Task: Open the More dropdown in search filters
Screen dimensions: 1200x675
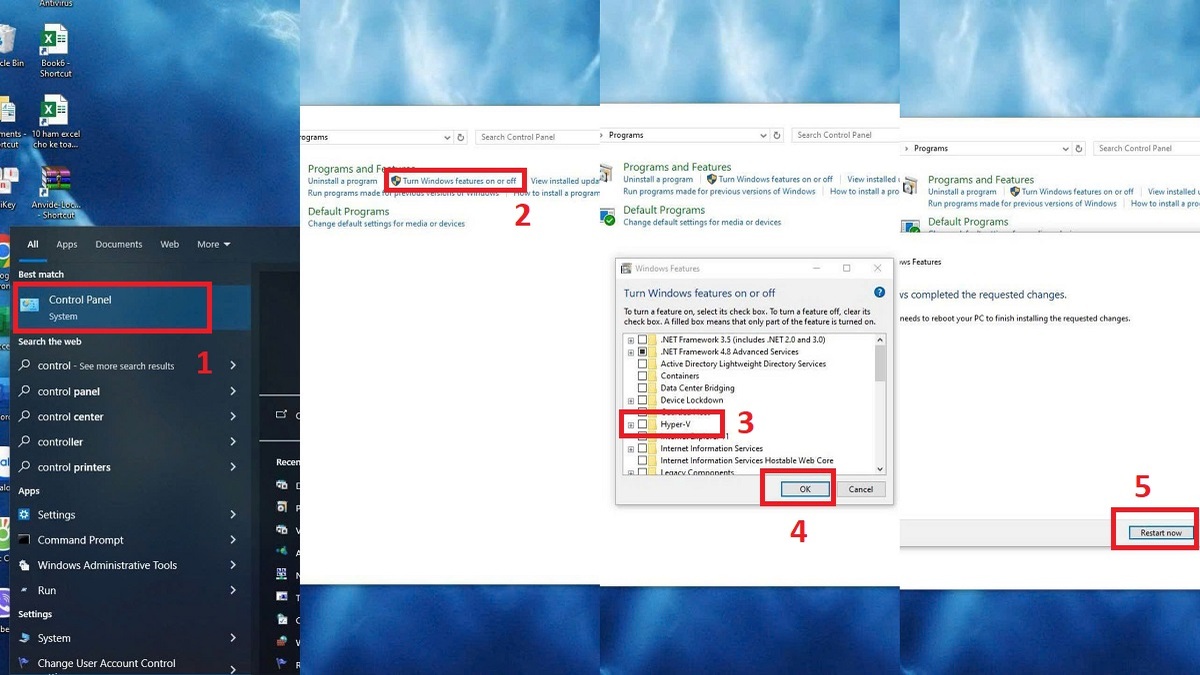Action: click(x=213, y=244)
